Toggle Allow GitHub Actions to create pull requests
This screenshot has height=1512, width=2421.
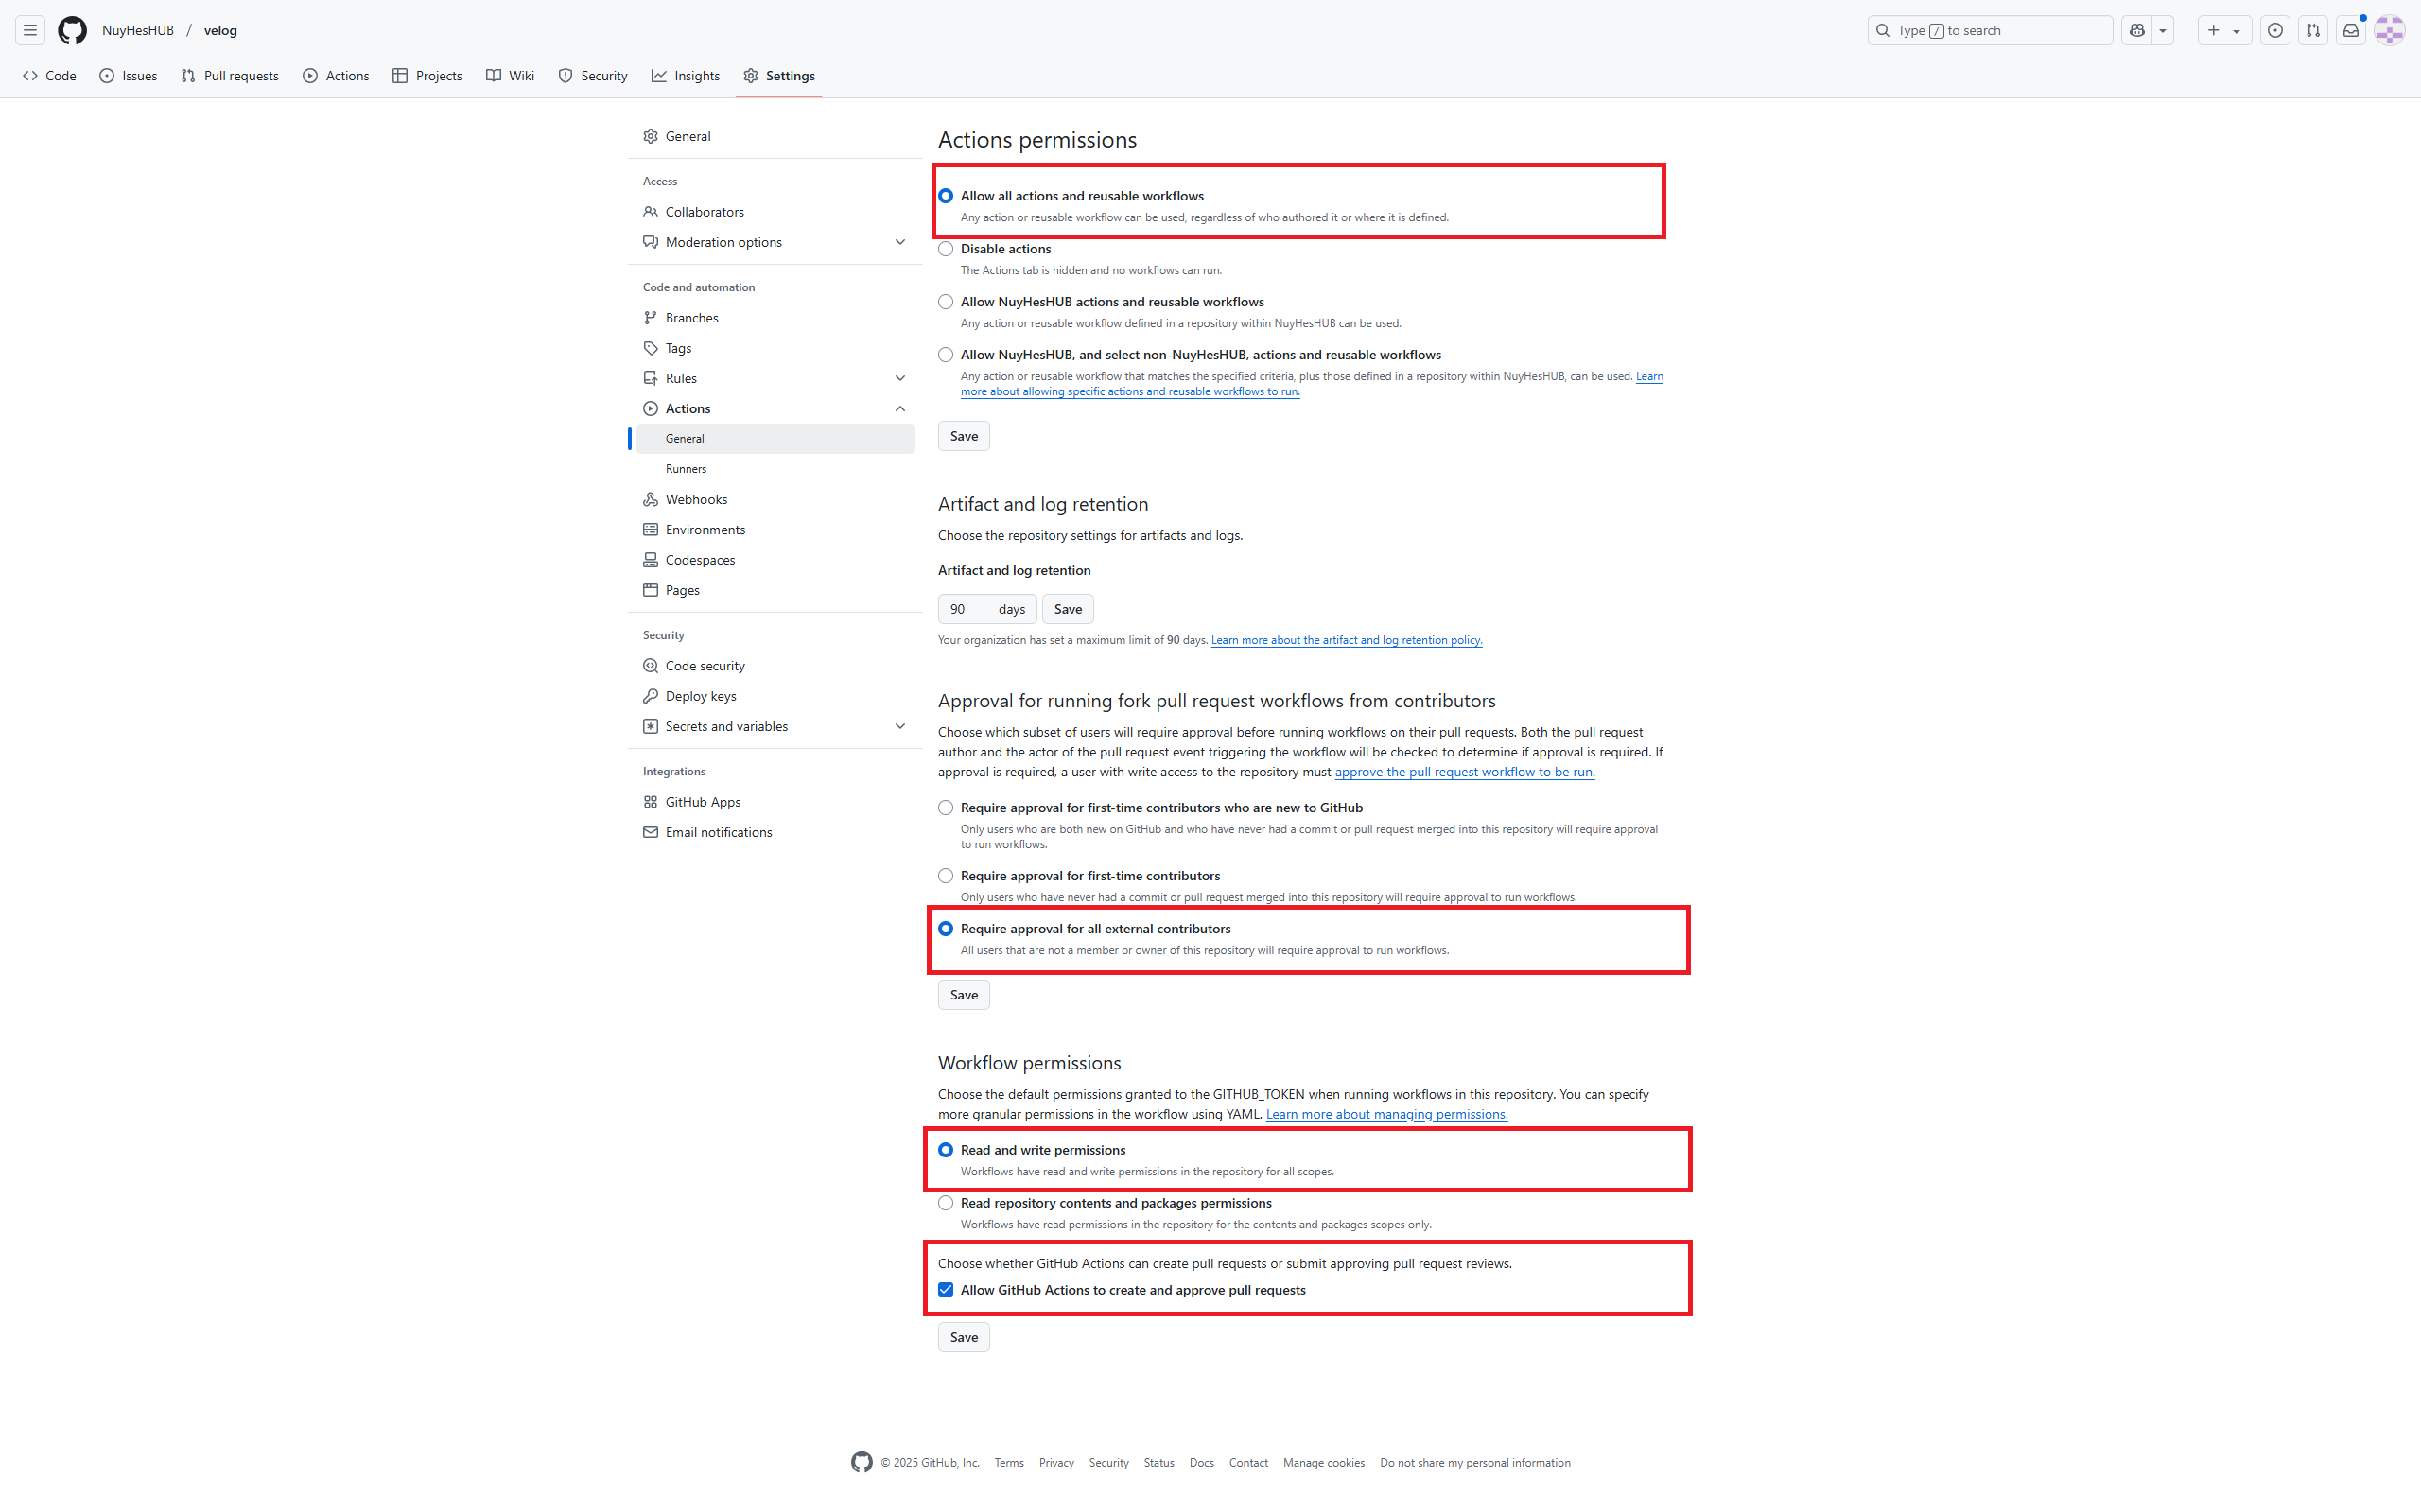[x=945, y=1290]
